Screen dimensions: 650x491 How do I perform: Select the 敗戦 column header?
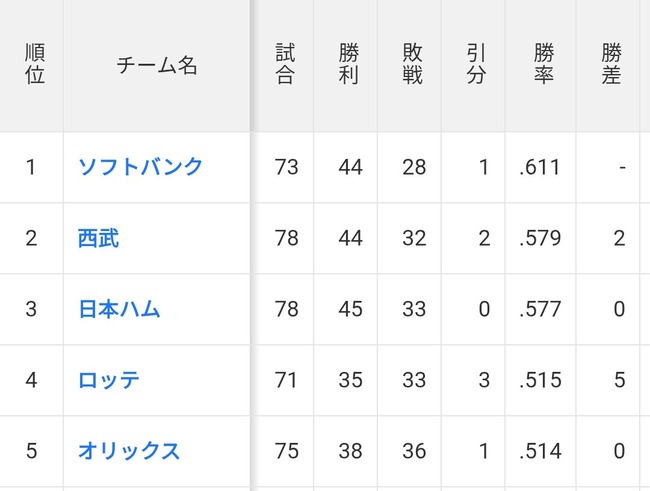coord(412,64)
